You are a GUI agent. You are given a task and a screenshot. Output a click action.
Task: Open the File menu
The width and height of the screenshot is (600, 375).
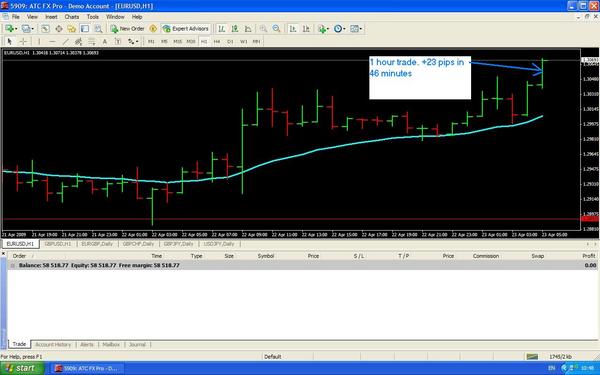[x=16, y=17]
